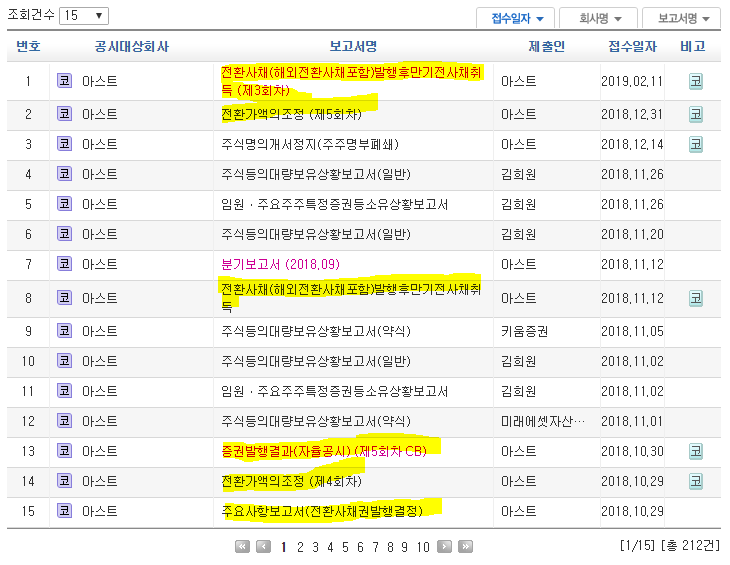Click purple 코 icon in row 8
The height and width of the screenshot is (565, 730).
click(x=64, y=298)
